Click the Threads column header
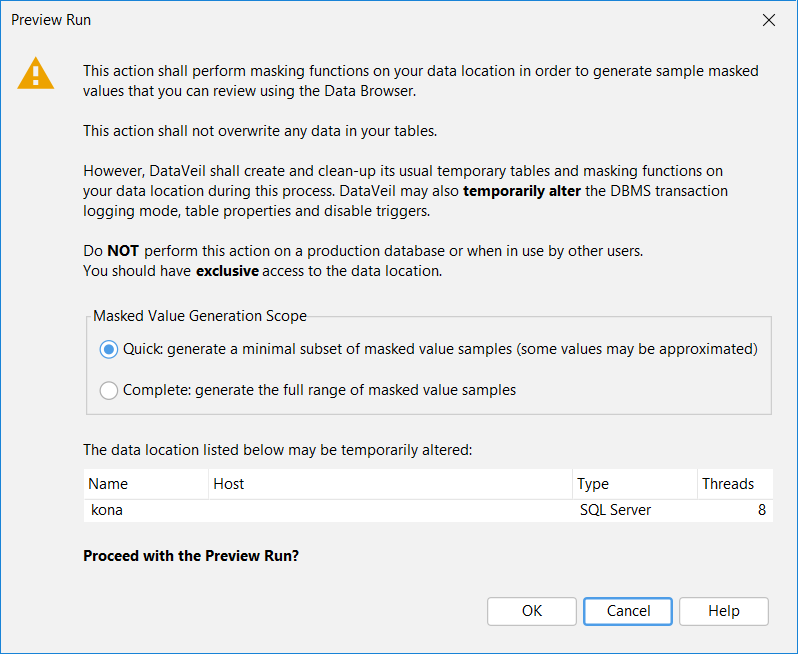The image size is (798, 654). 735,484
